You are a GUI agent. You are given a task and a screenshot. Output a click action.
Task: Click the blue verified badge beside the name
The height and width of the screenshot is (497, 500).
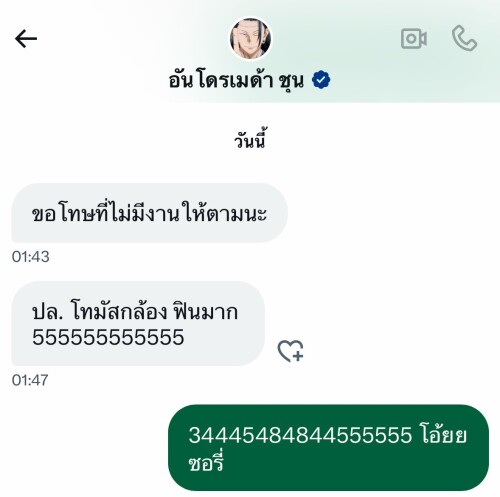point(321,80)
